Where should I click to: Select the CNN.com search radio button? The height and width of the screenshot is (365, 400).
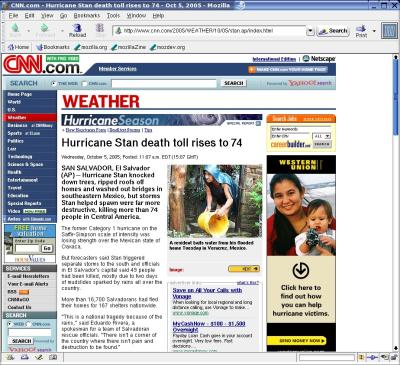[85, 84]
